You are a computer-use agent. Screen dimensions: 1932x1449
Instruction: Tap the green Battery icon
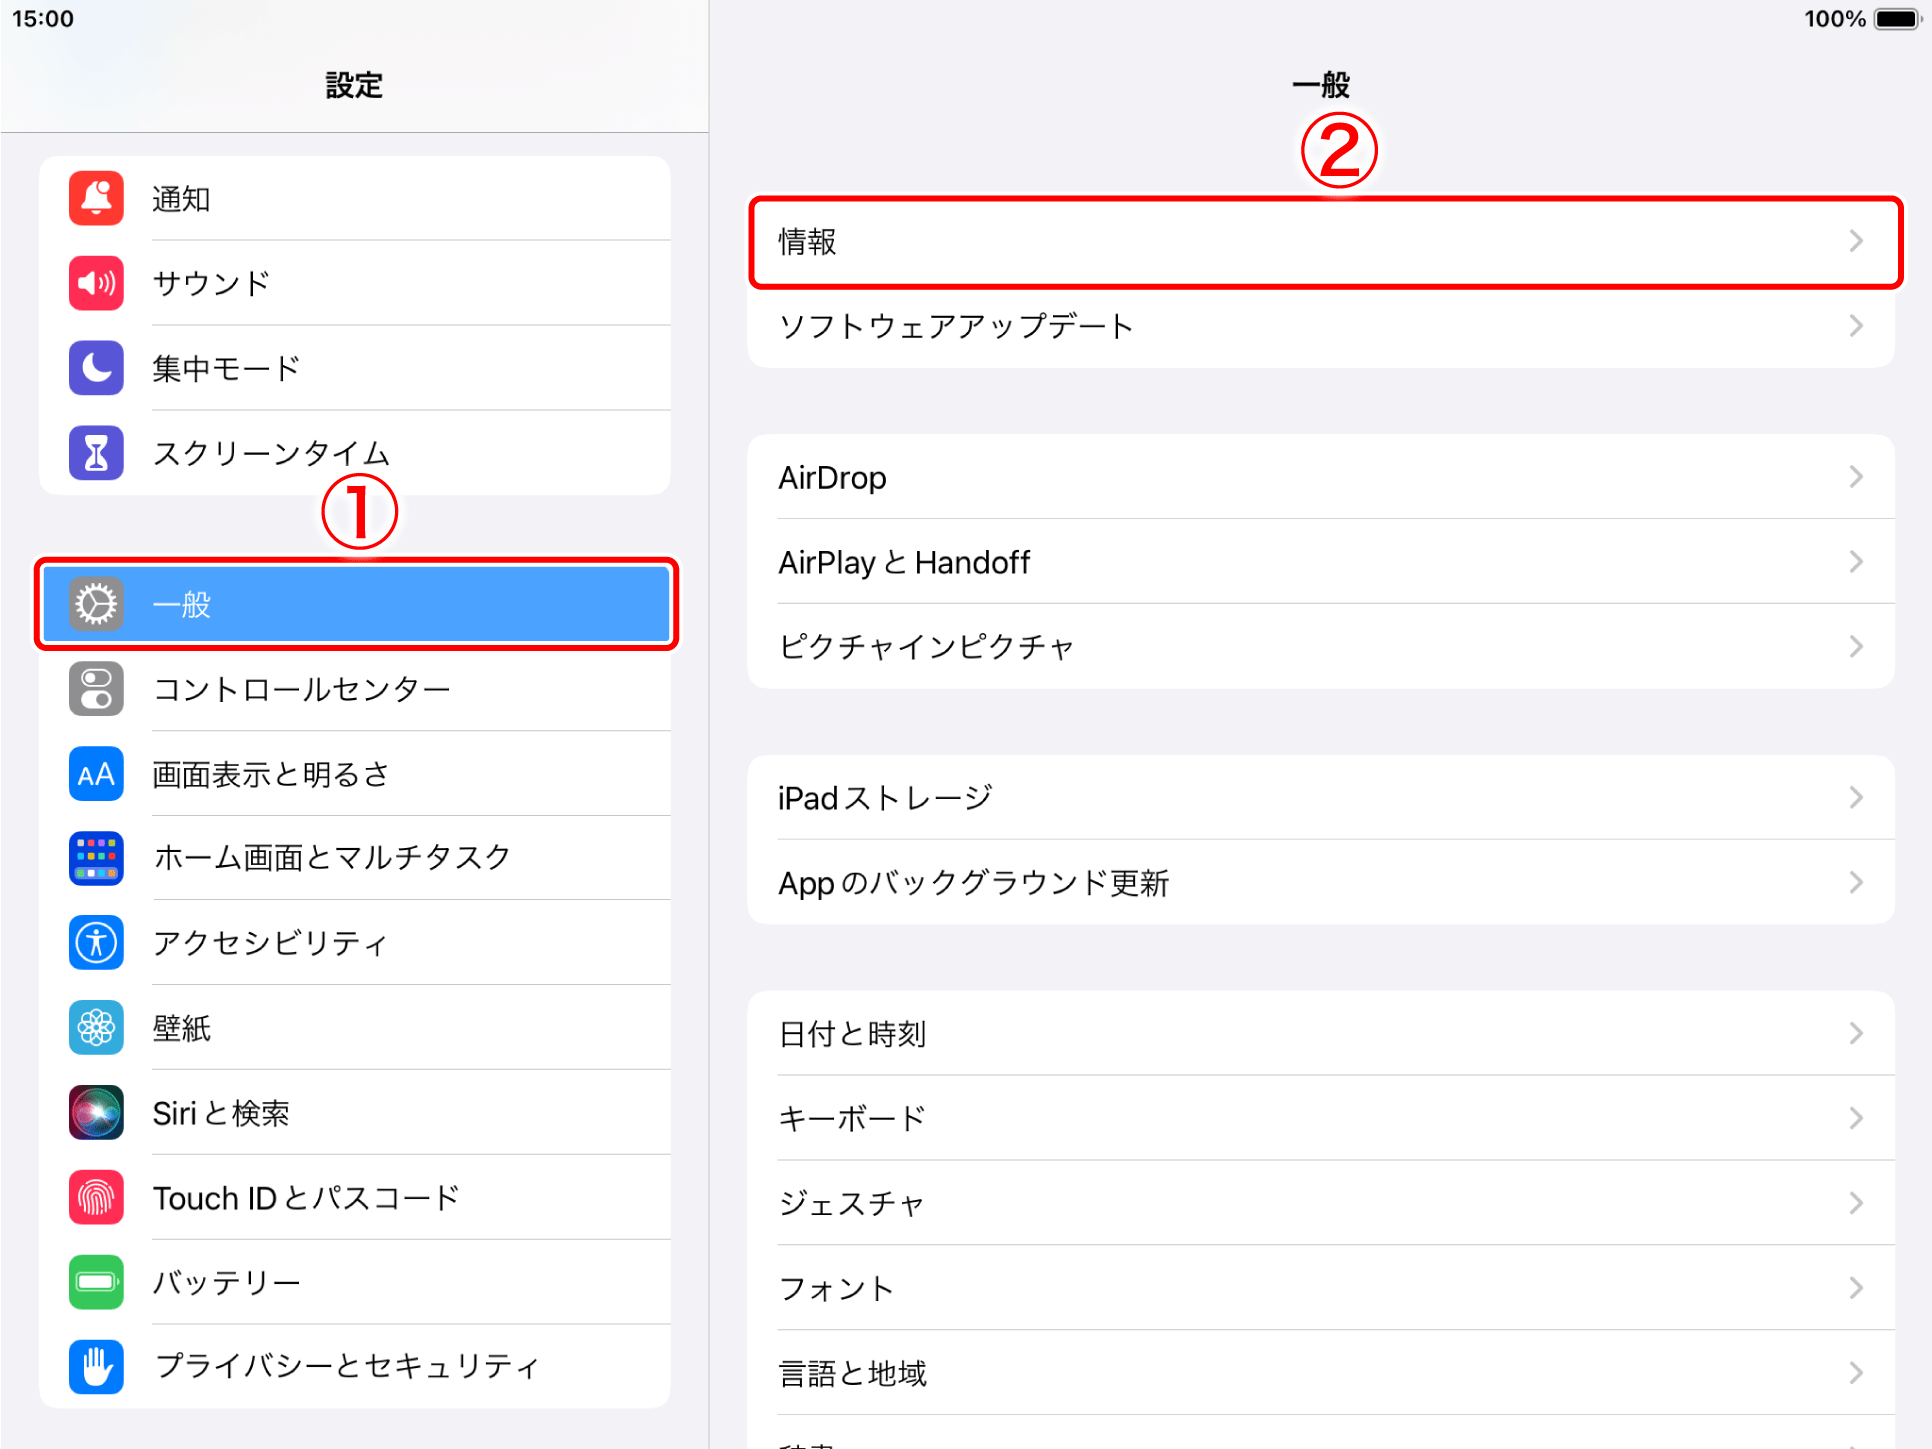(96, 1282)
